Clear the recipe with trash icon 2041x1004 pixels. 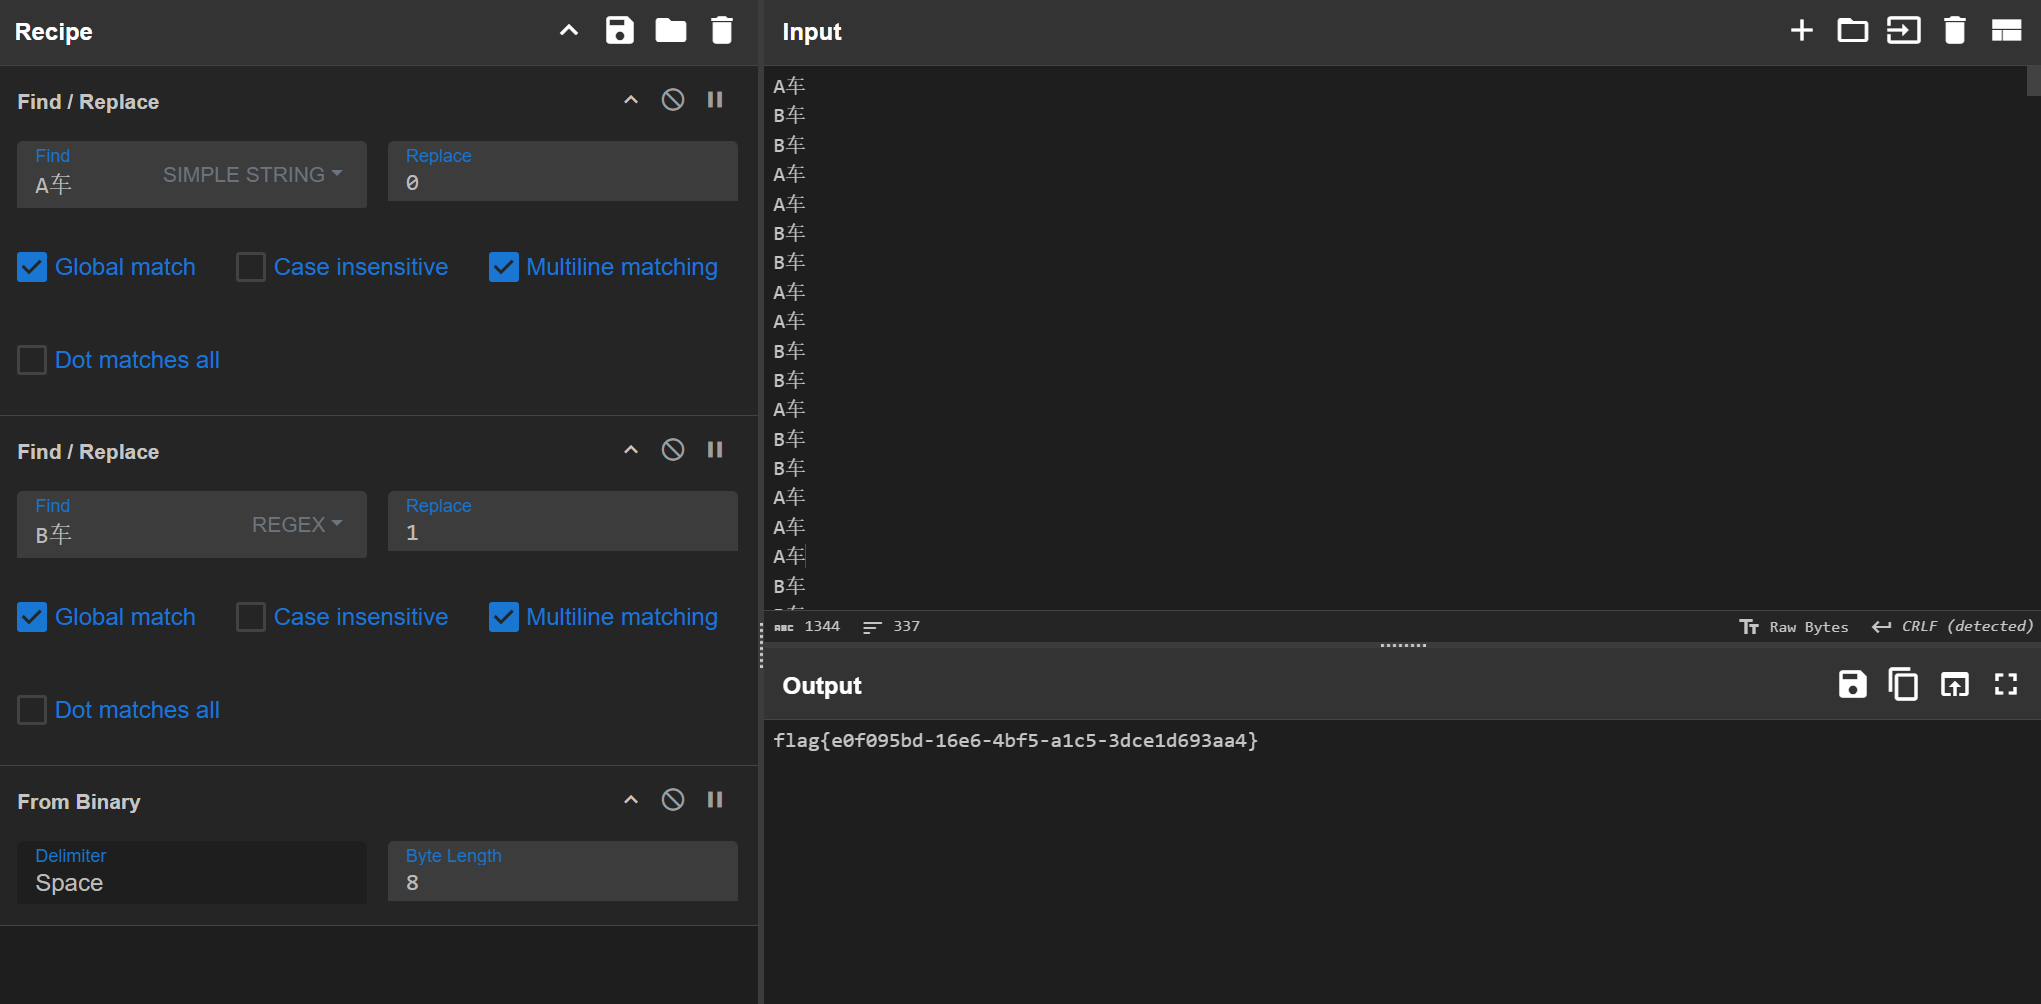coord(722,31)
